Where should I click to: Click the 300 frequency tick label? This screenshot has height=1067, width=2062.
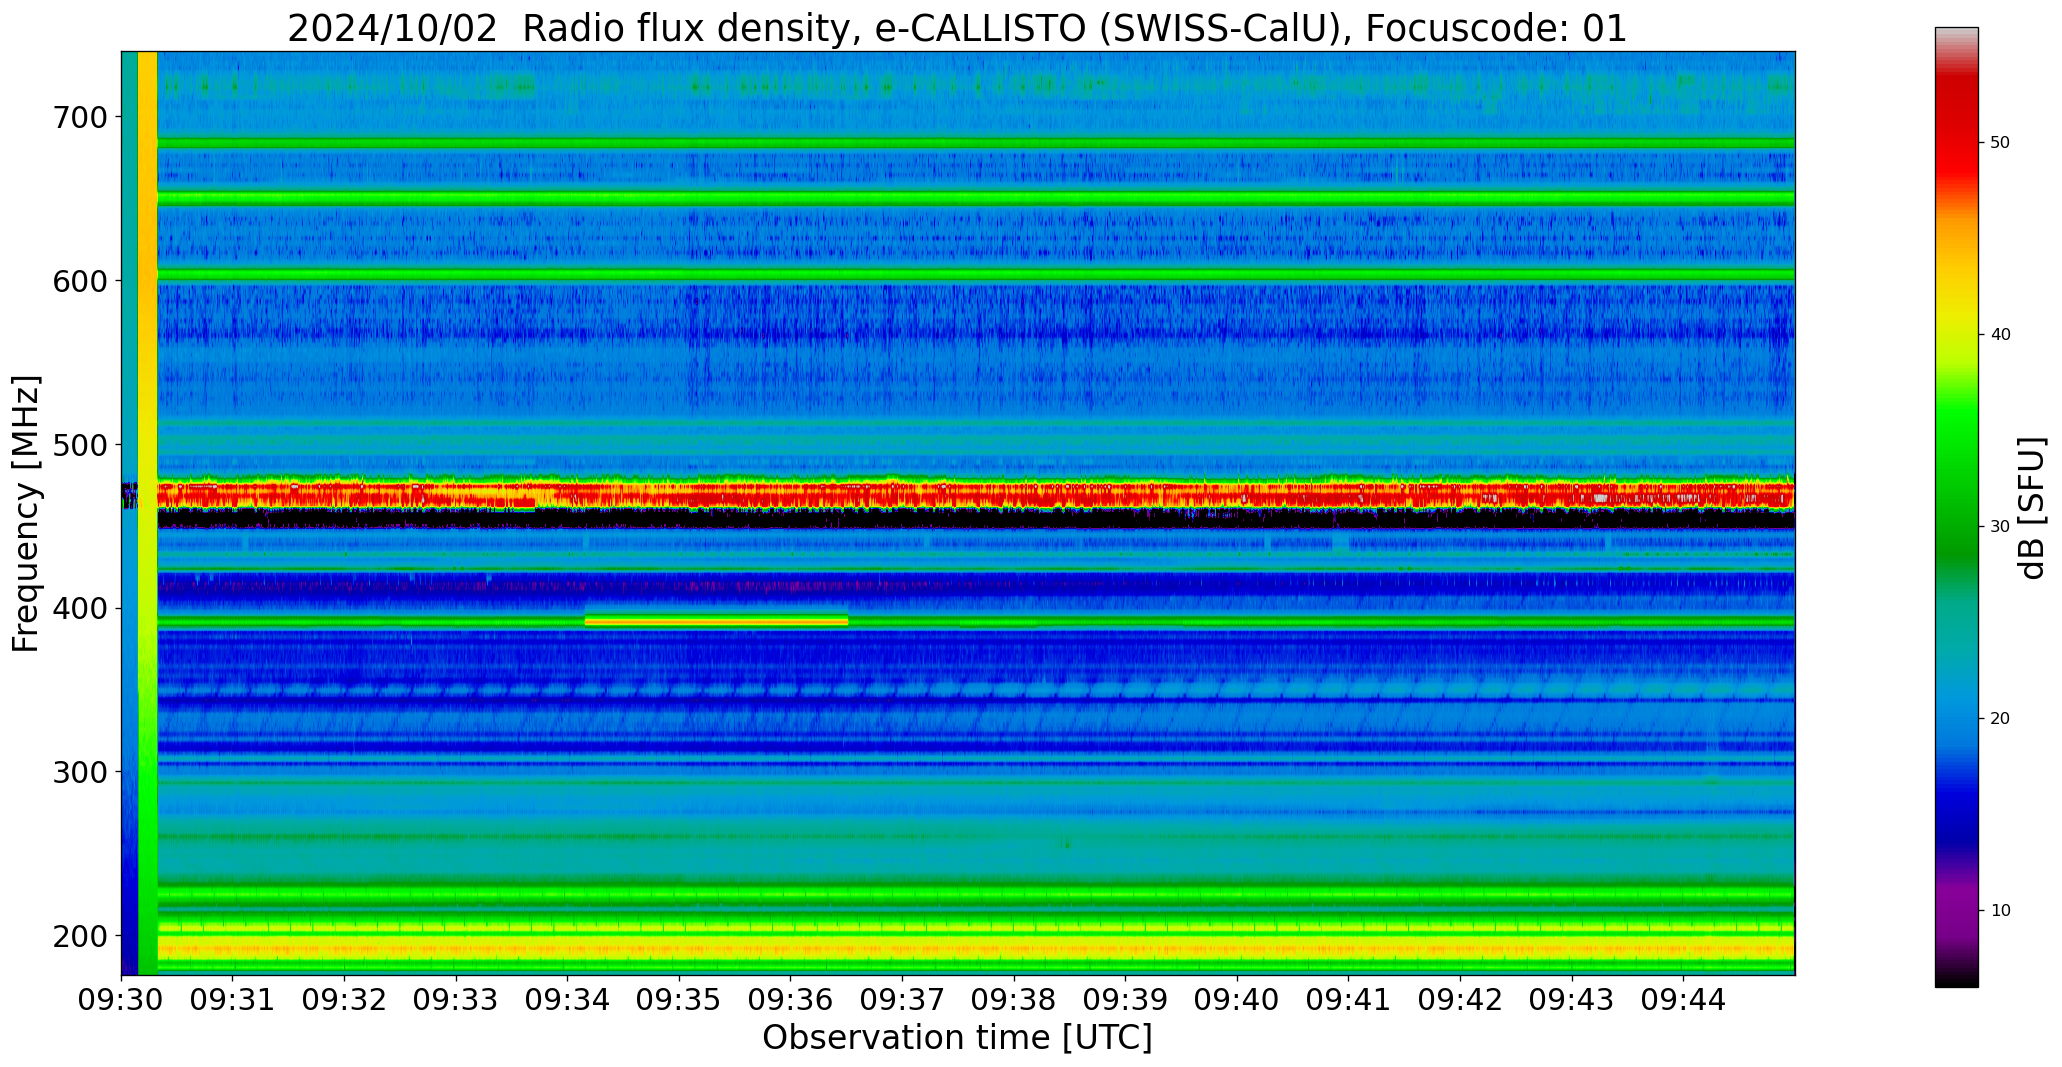click(79, 773)
